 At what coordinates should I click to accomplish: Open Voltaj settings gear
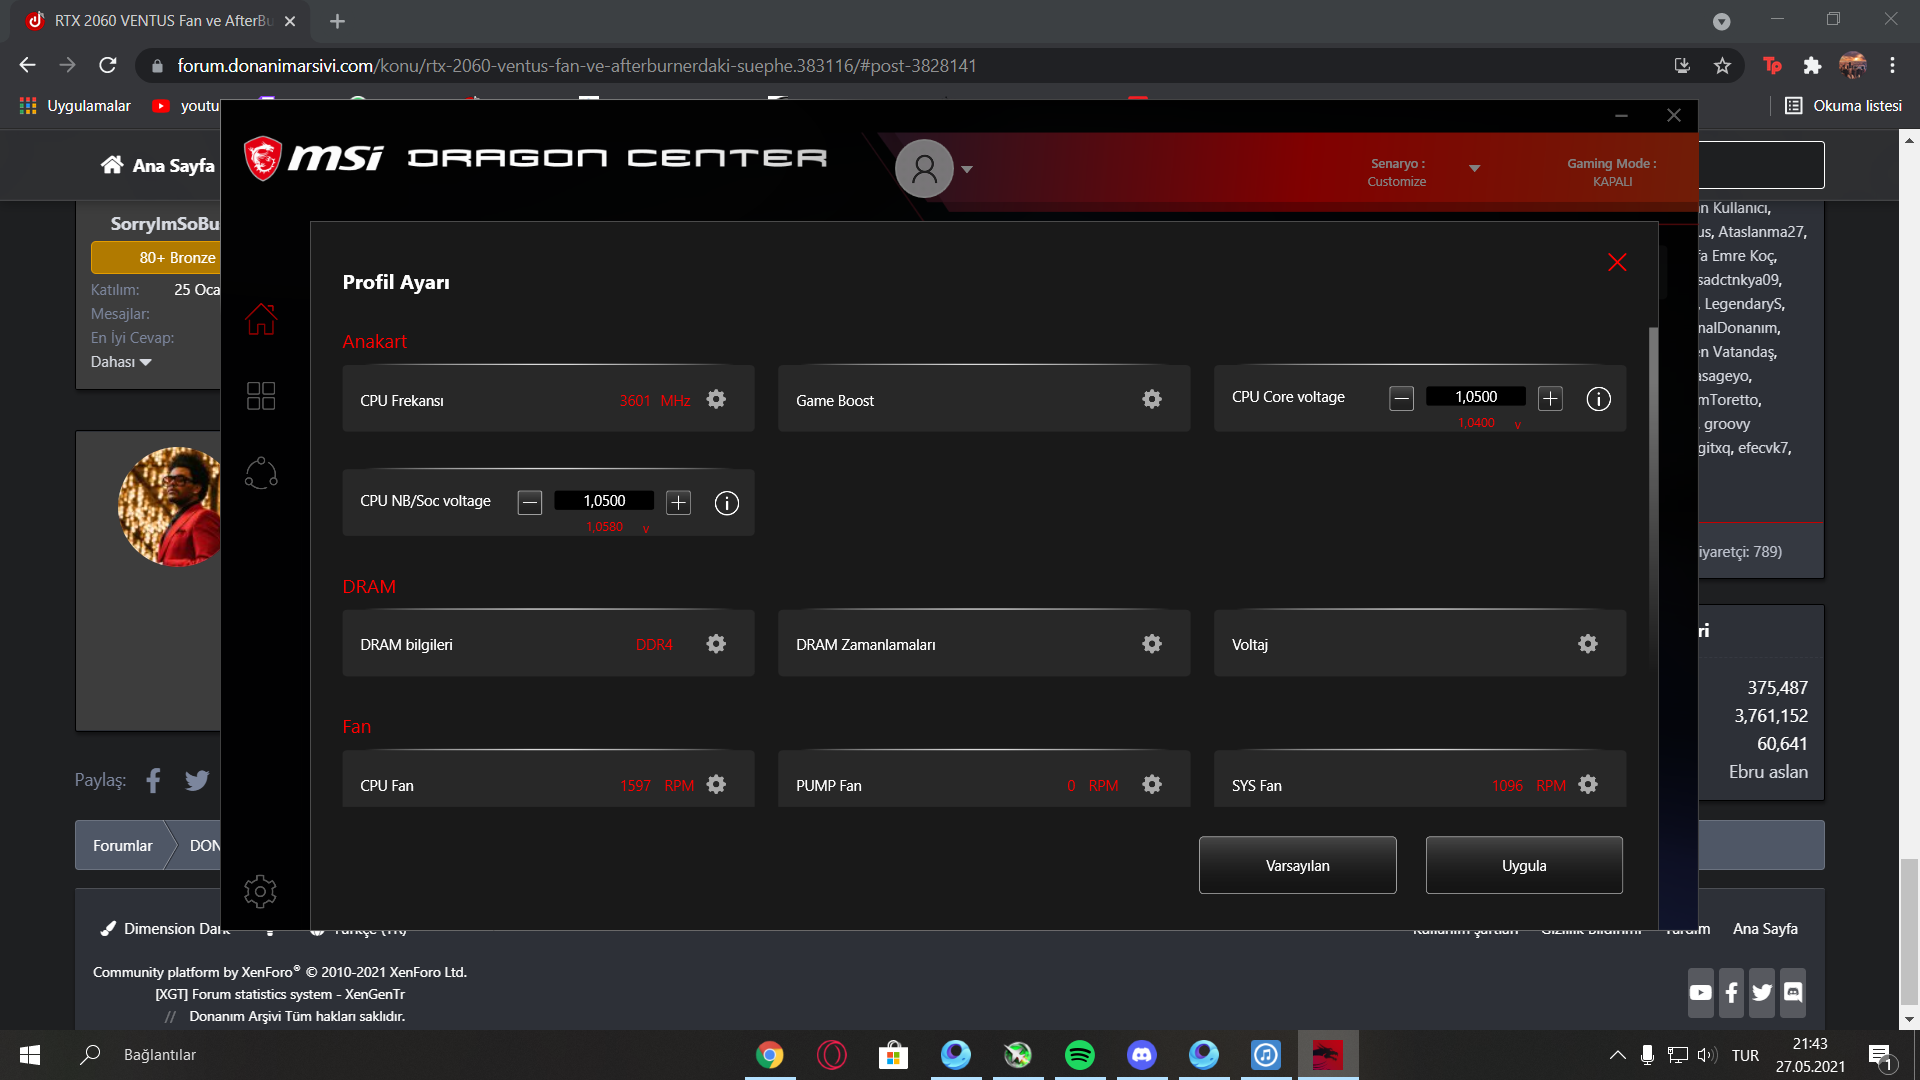[x=1588, y=644]
